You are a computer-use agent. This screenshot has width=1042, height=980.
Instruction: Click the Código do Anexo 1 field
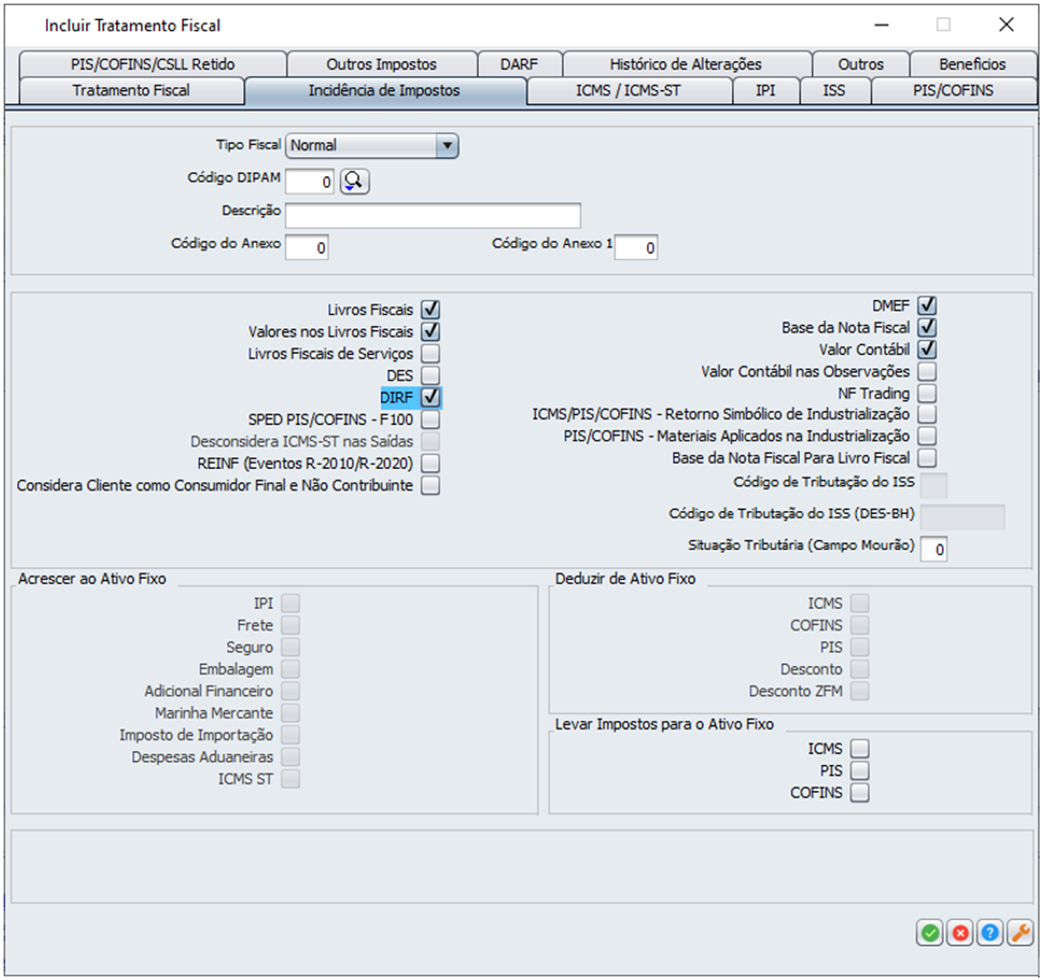click(636, 248)
